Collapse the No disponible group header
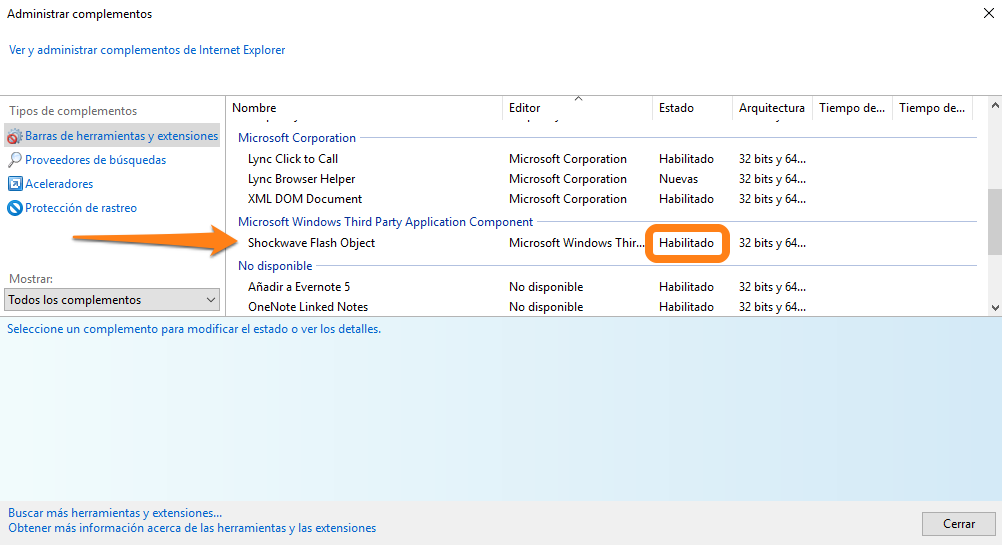Viewport: 1002px width, 545px height. (275, 266)
